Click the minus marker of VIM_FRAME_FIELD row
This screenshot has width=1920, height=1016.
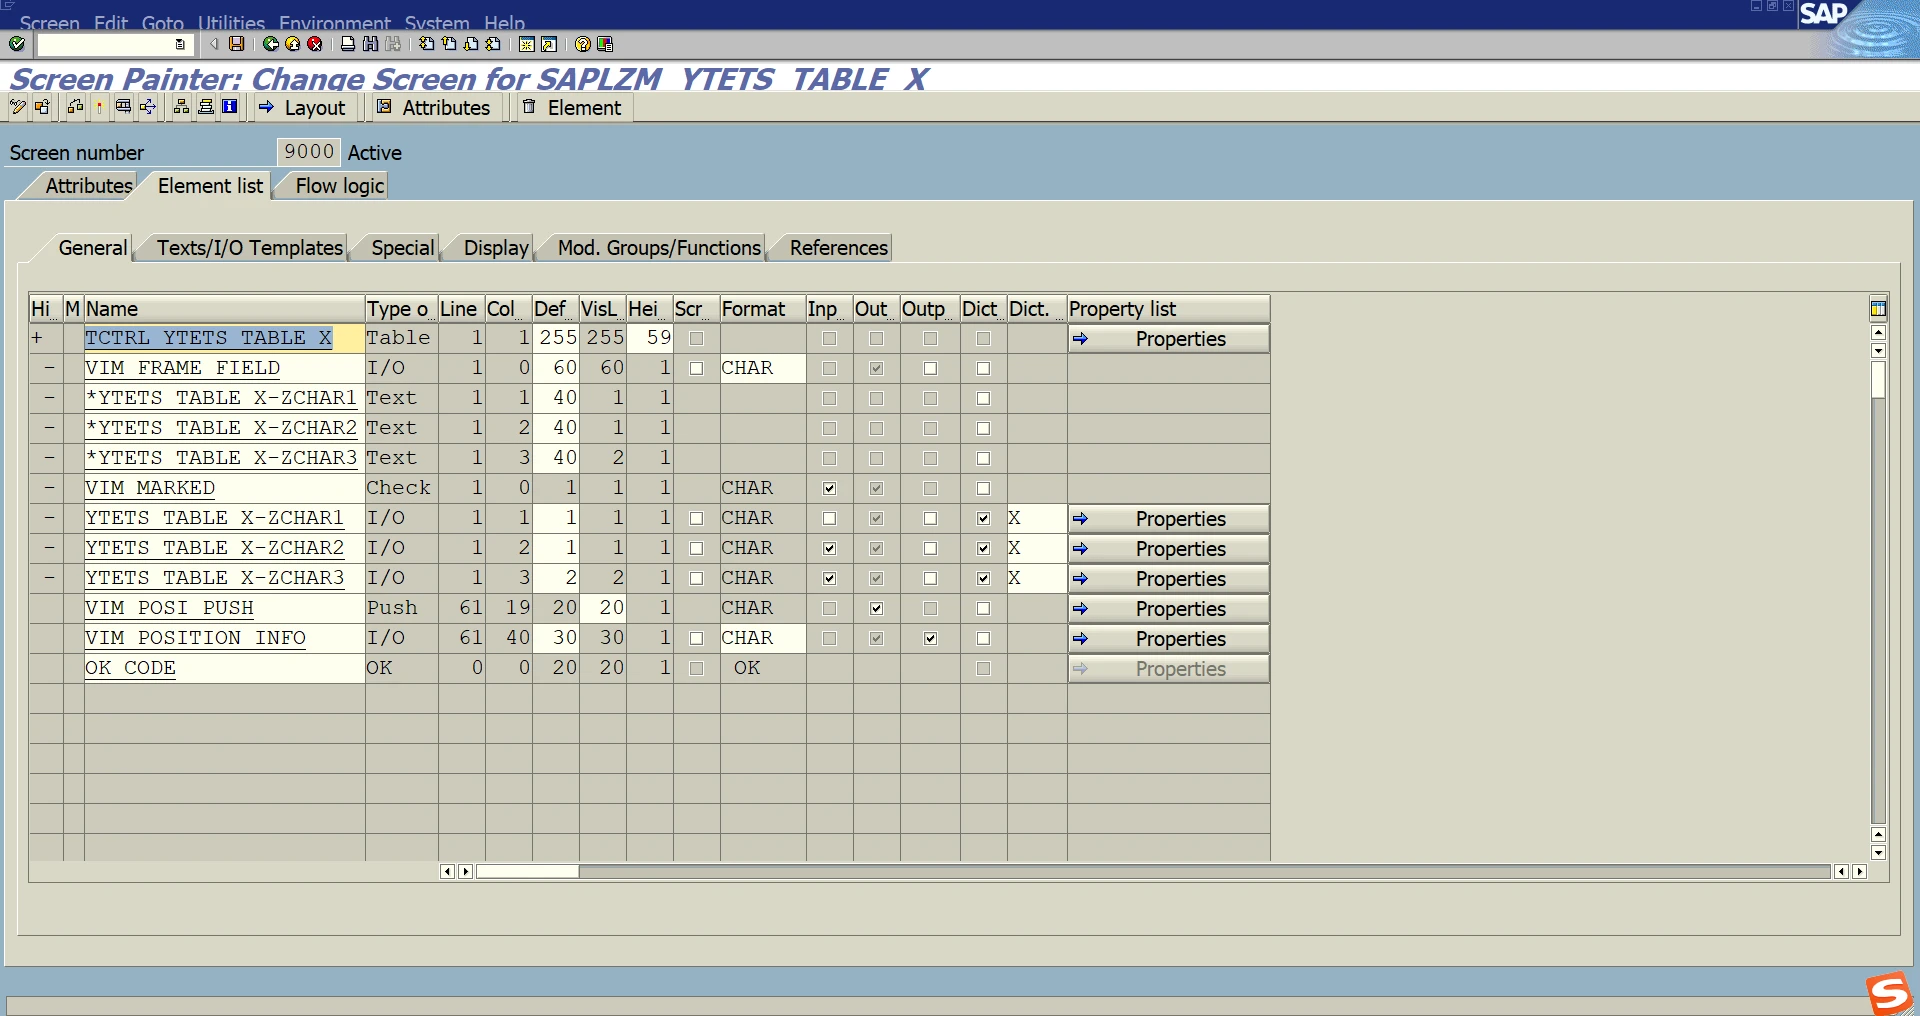(48, 368)
